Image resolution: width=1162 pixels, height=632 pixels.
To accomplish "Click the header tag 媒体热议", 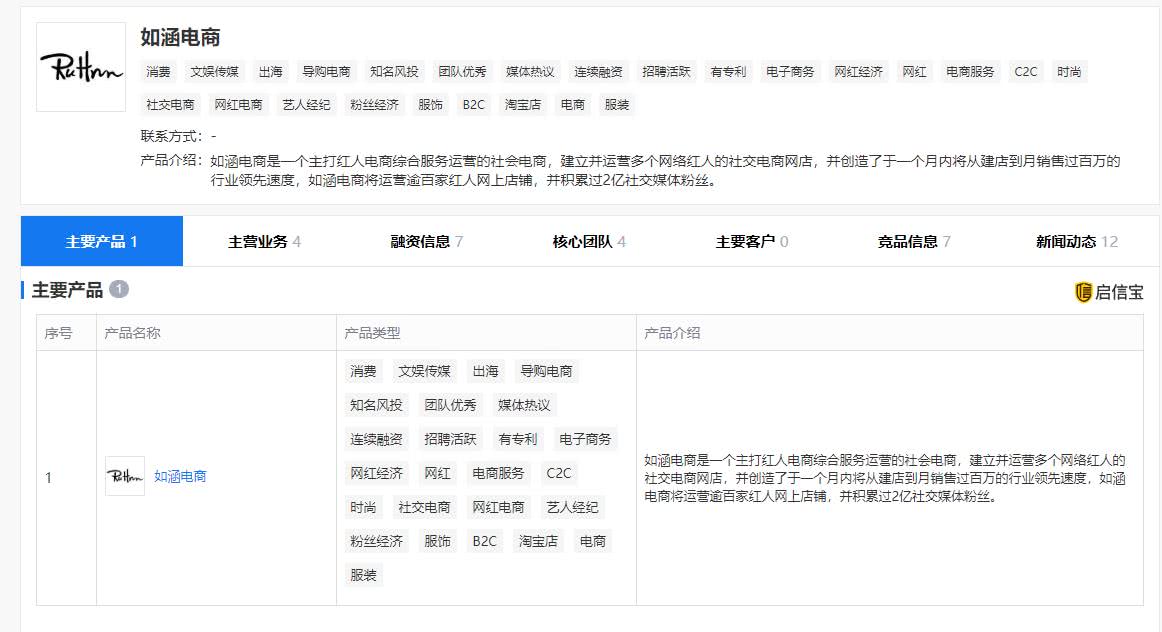I will [530, 72].
